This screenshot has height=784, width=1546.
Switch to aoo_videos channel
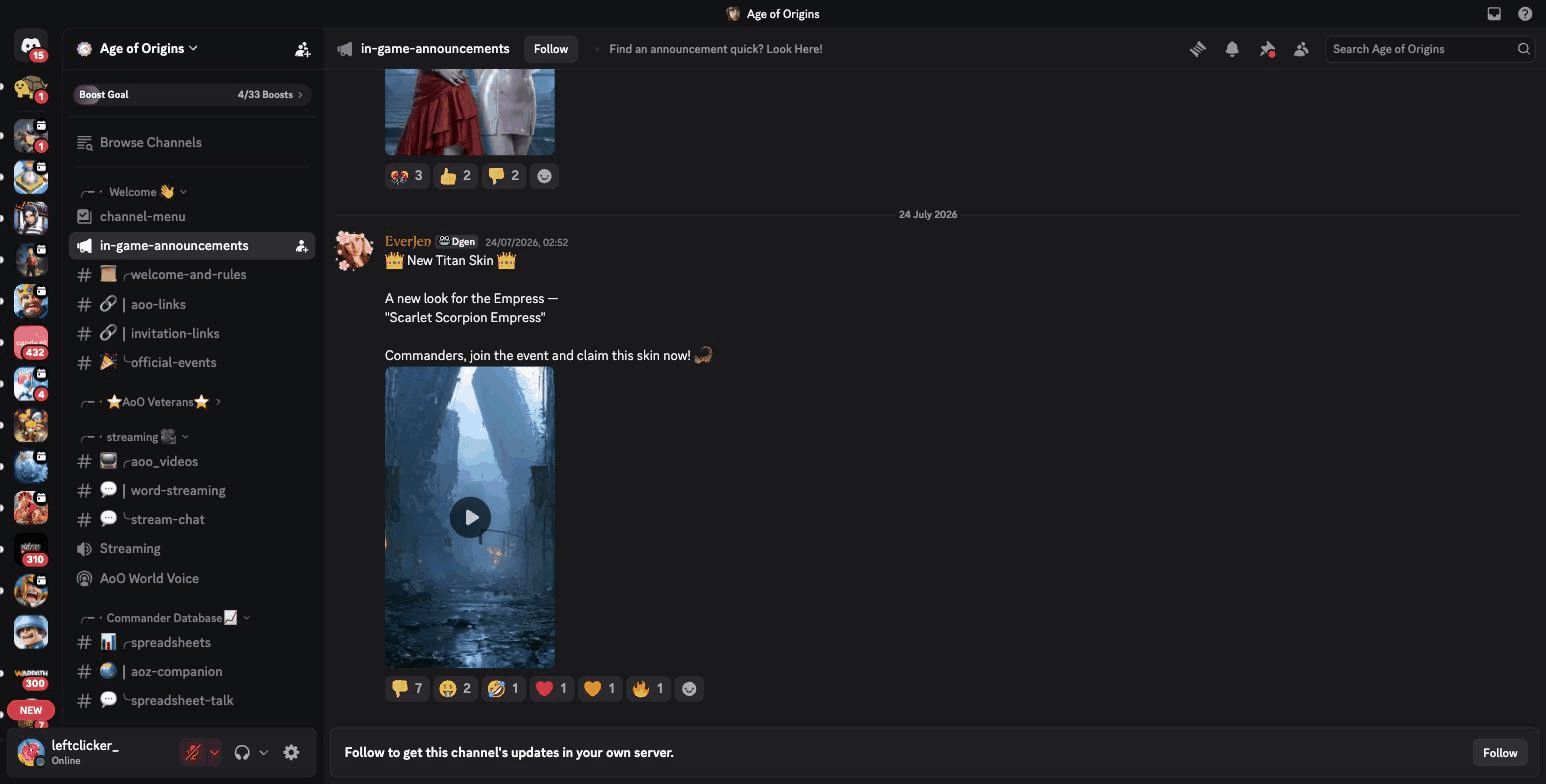point(192,462)
